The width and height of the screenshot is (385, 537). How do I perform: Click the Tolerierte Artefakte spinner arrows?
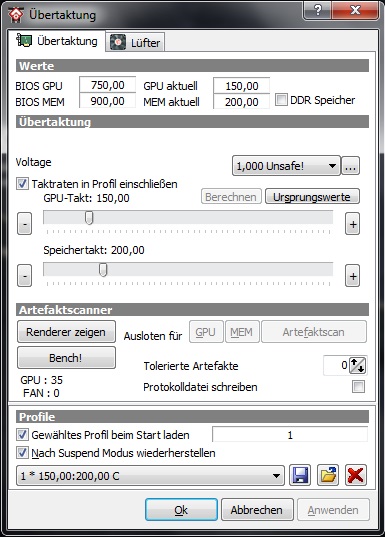(x=358, y=365)
